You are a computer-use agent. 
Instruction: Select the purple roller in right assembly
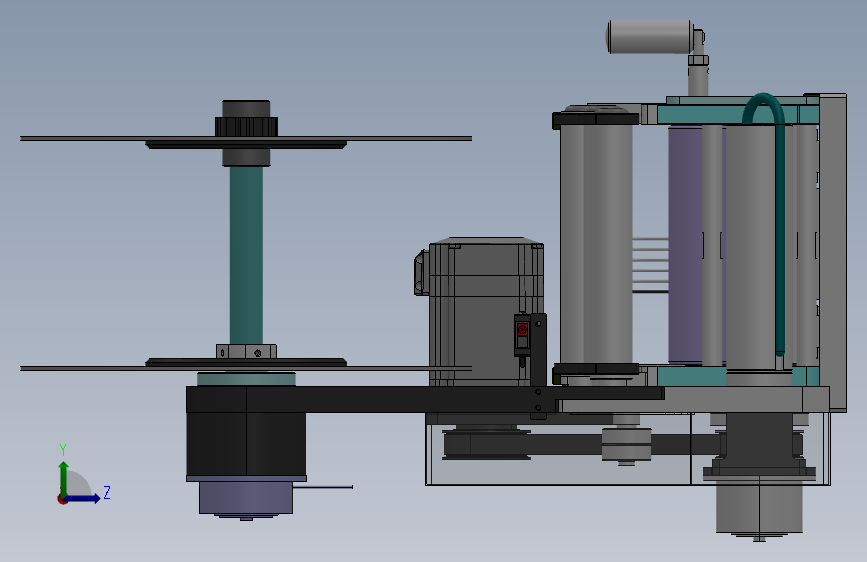[685, 244]
